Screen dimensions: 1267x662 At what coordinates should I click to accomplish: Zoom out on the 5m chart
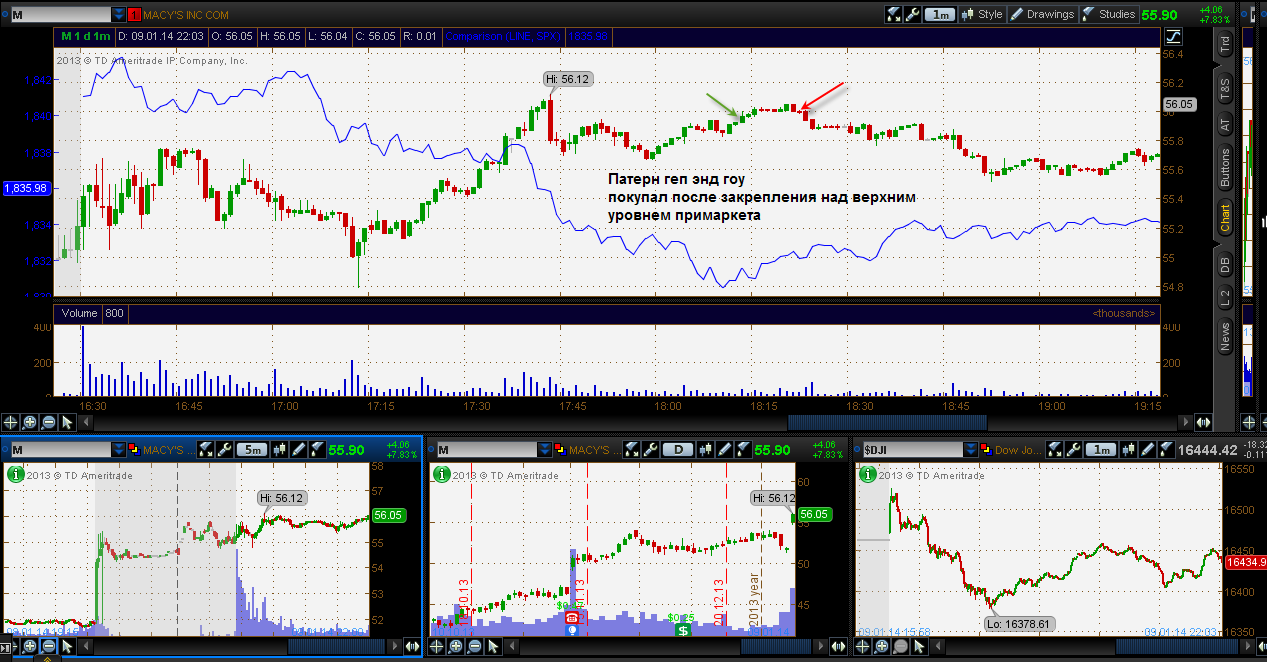click(x=48, y=646)
